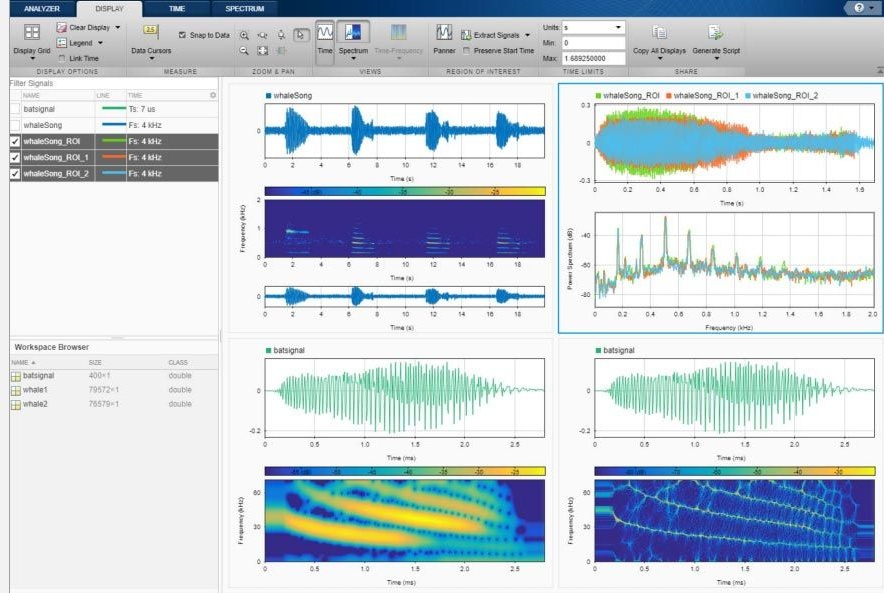Check the batsignal signal checkbox

pos(15,109)
